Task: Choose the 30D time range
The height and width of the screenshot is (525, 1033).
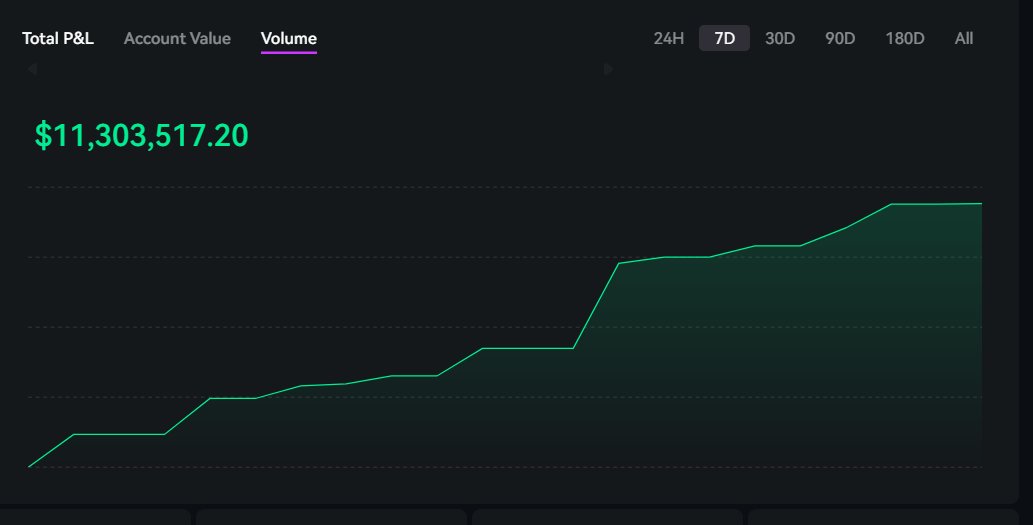Action: [x=780, y=38]
